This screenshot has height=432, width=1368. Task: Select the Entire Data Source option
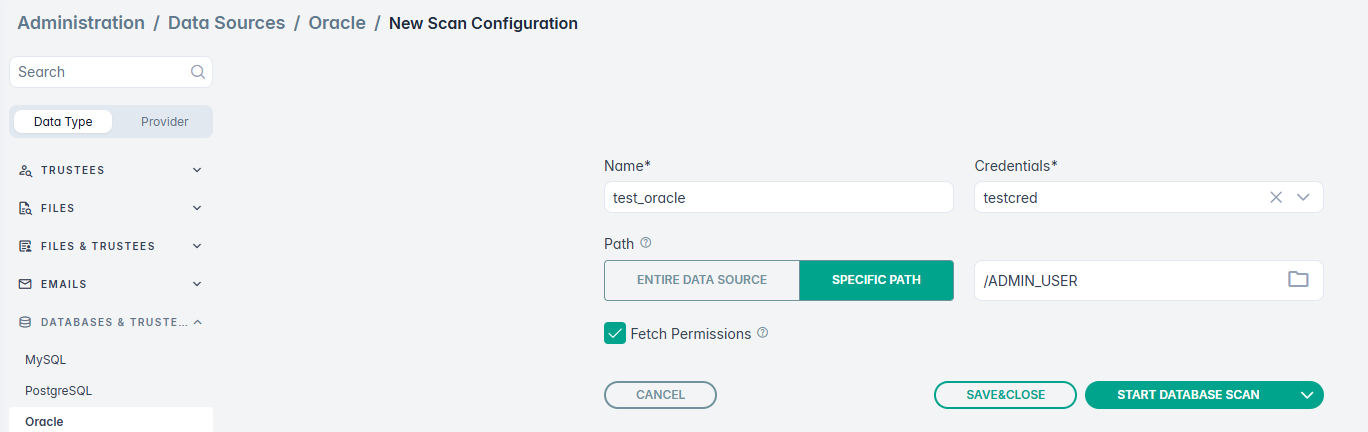point(701,280)
